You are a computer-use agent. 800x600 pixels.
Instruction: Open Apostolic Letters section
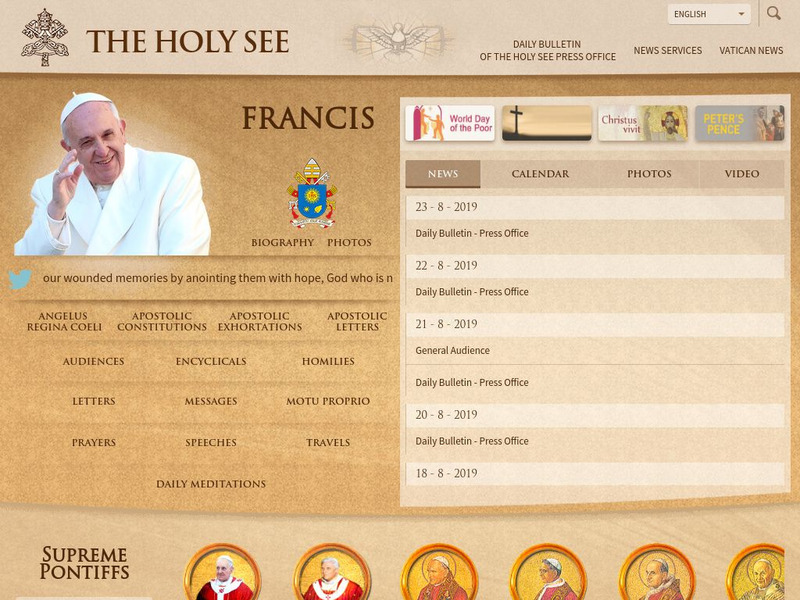(357, 321)
